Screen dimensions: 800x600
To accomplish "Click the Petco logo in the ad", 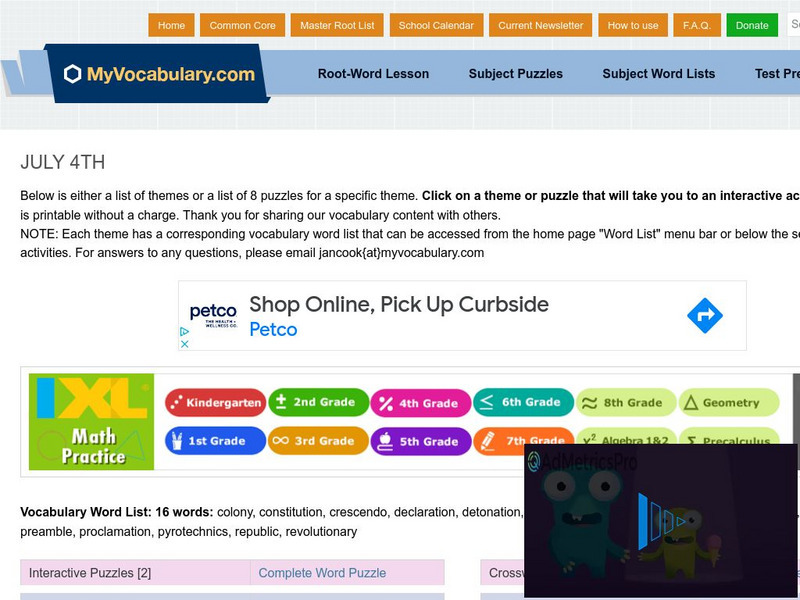I will coord(213,314).
